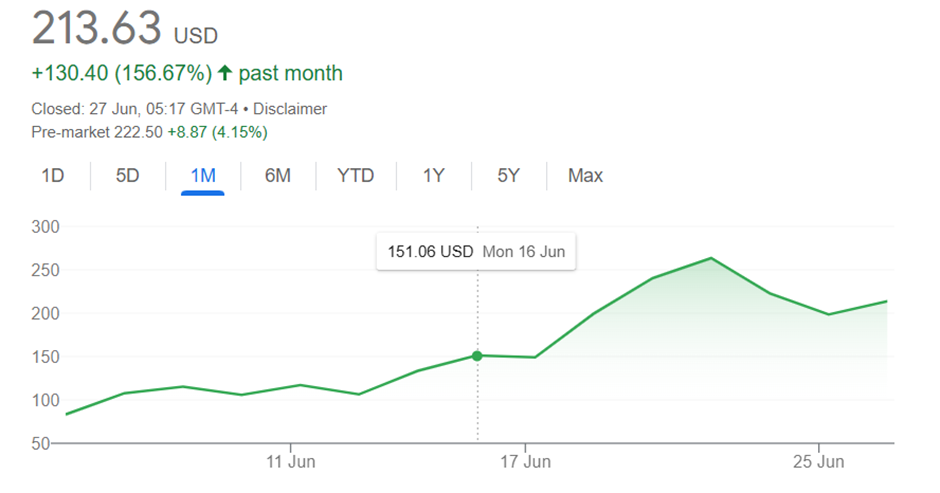This screenshot has height=493, width=940.
Task: Click the 25 Jun x-axis label
Action: (x=819, y=462)
